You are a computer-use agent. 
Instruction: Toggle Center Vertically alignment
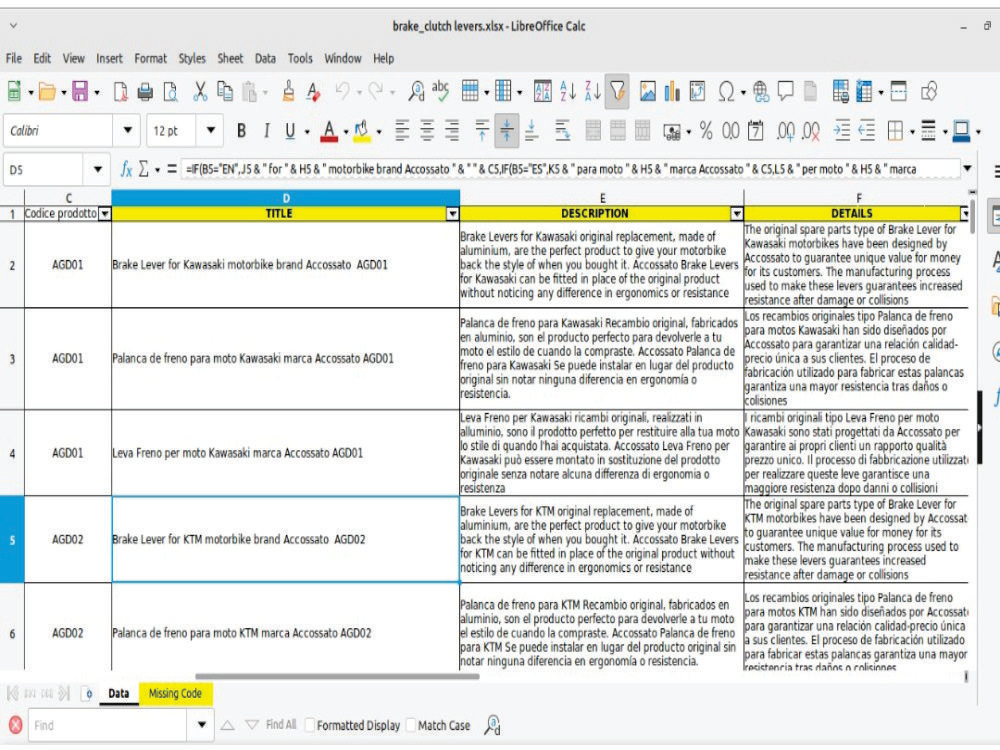click(506, 131)
